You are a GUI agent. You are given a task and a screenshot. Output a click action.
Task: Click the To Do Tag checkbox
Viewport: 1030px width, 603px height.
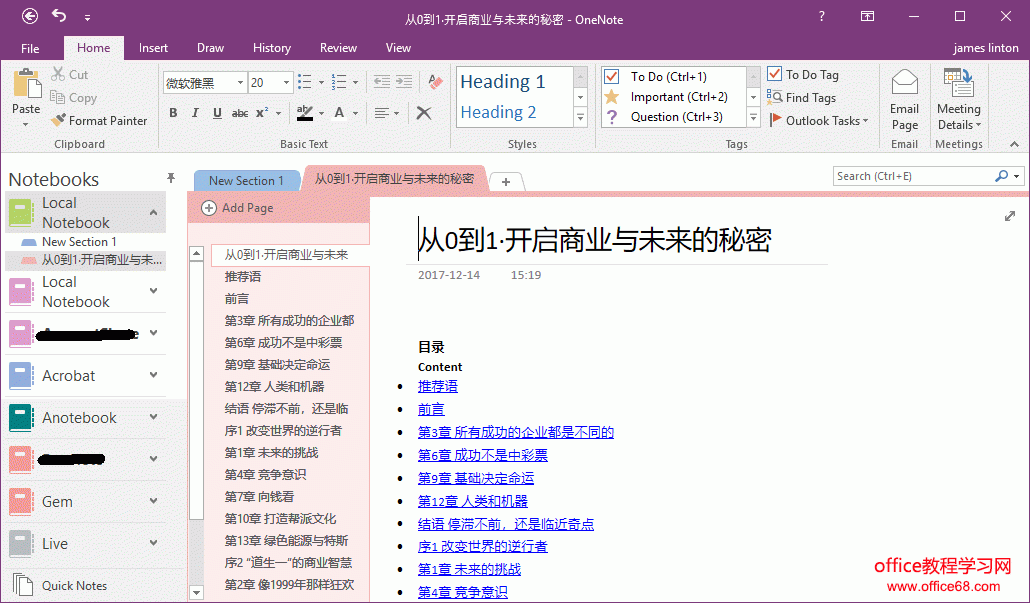(x=775, y=74)
